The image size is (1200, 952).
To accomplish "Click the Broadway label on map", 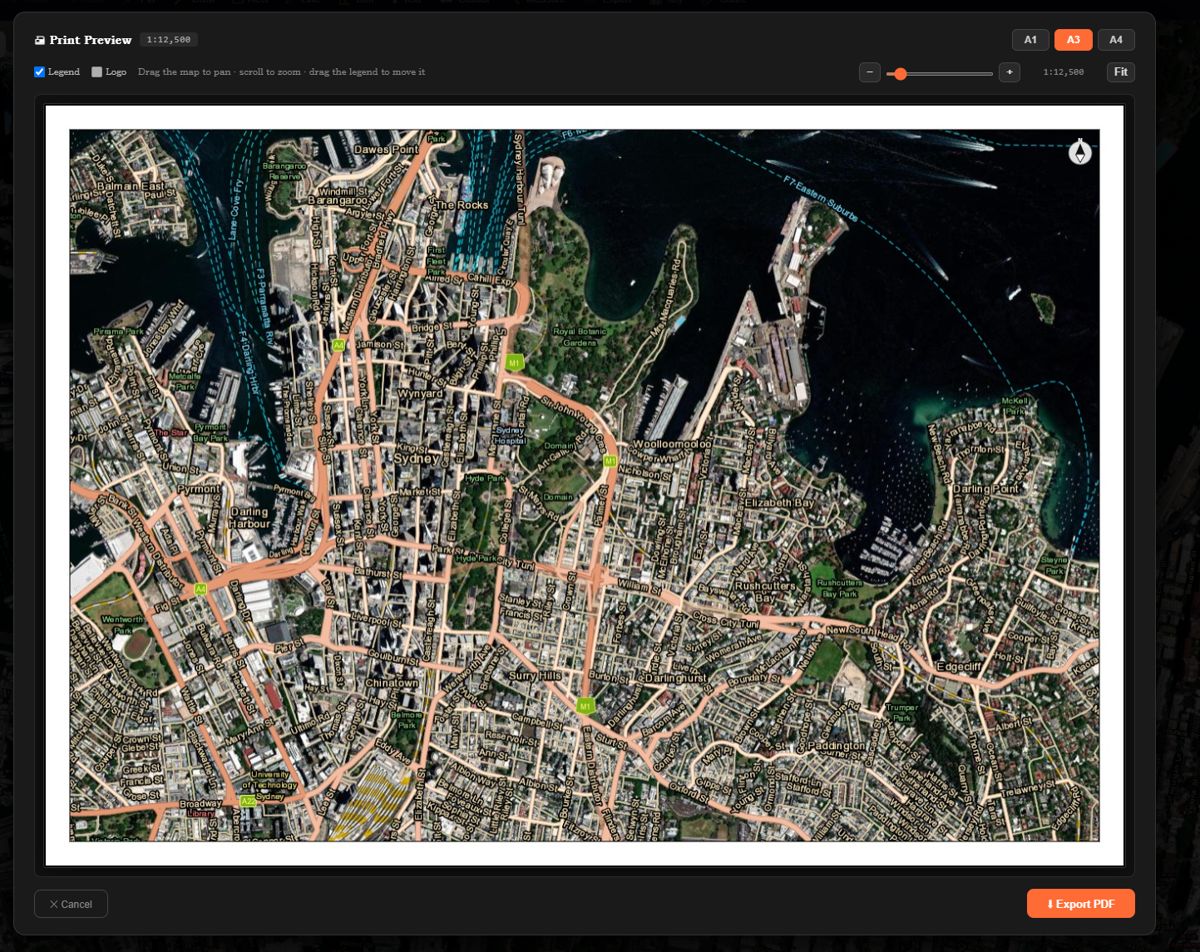I will pos(201,804).
